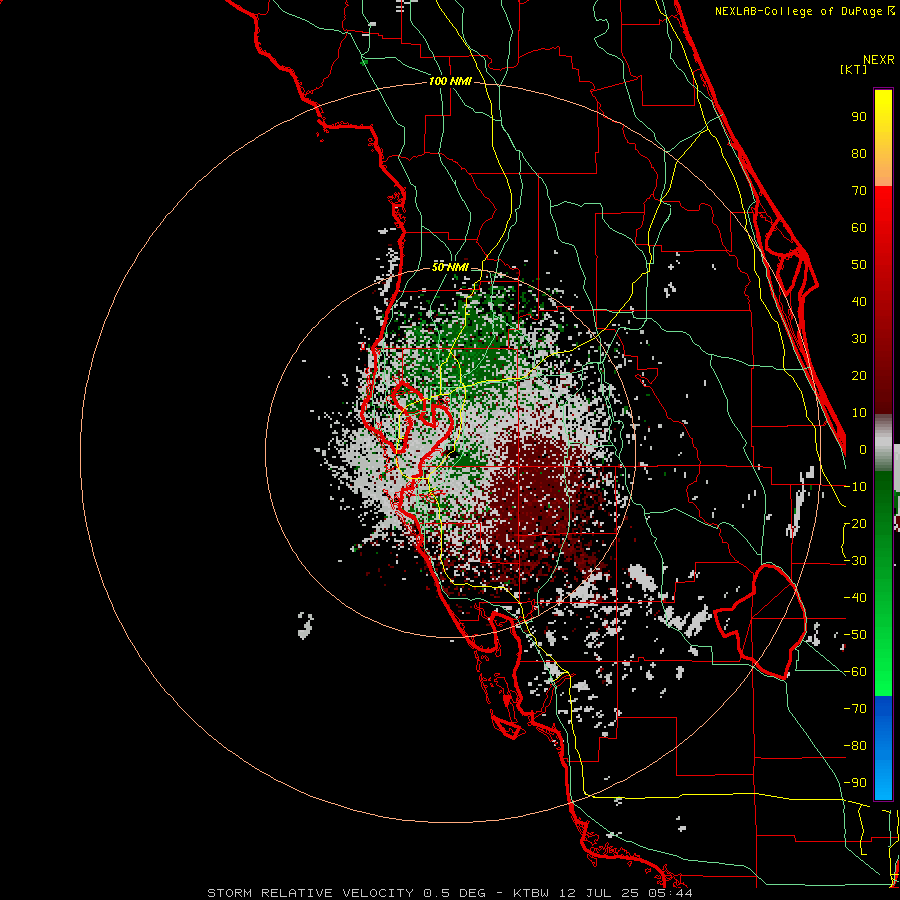Image resolution: width=900 pixels, height=900 pixels.
Task: Click the "80" value on velocity scale
Action: tap(859, 154)
